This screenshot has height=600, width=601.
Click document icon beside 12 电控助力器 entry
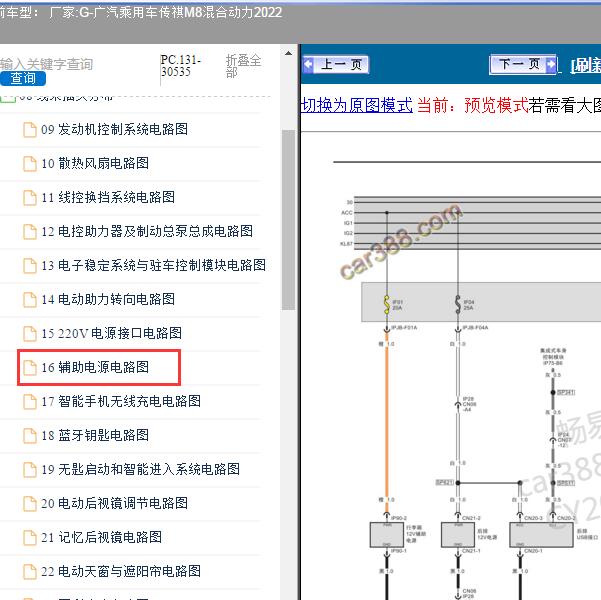(30, 232)
